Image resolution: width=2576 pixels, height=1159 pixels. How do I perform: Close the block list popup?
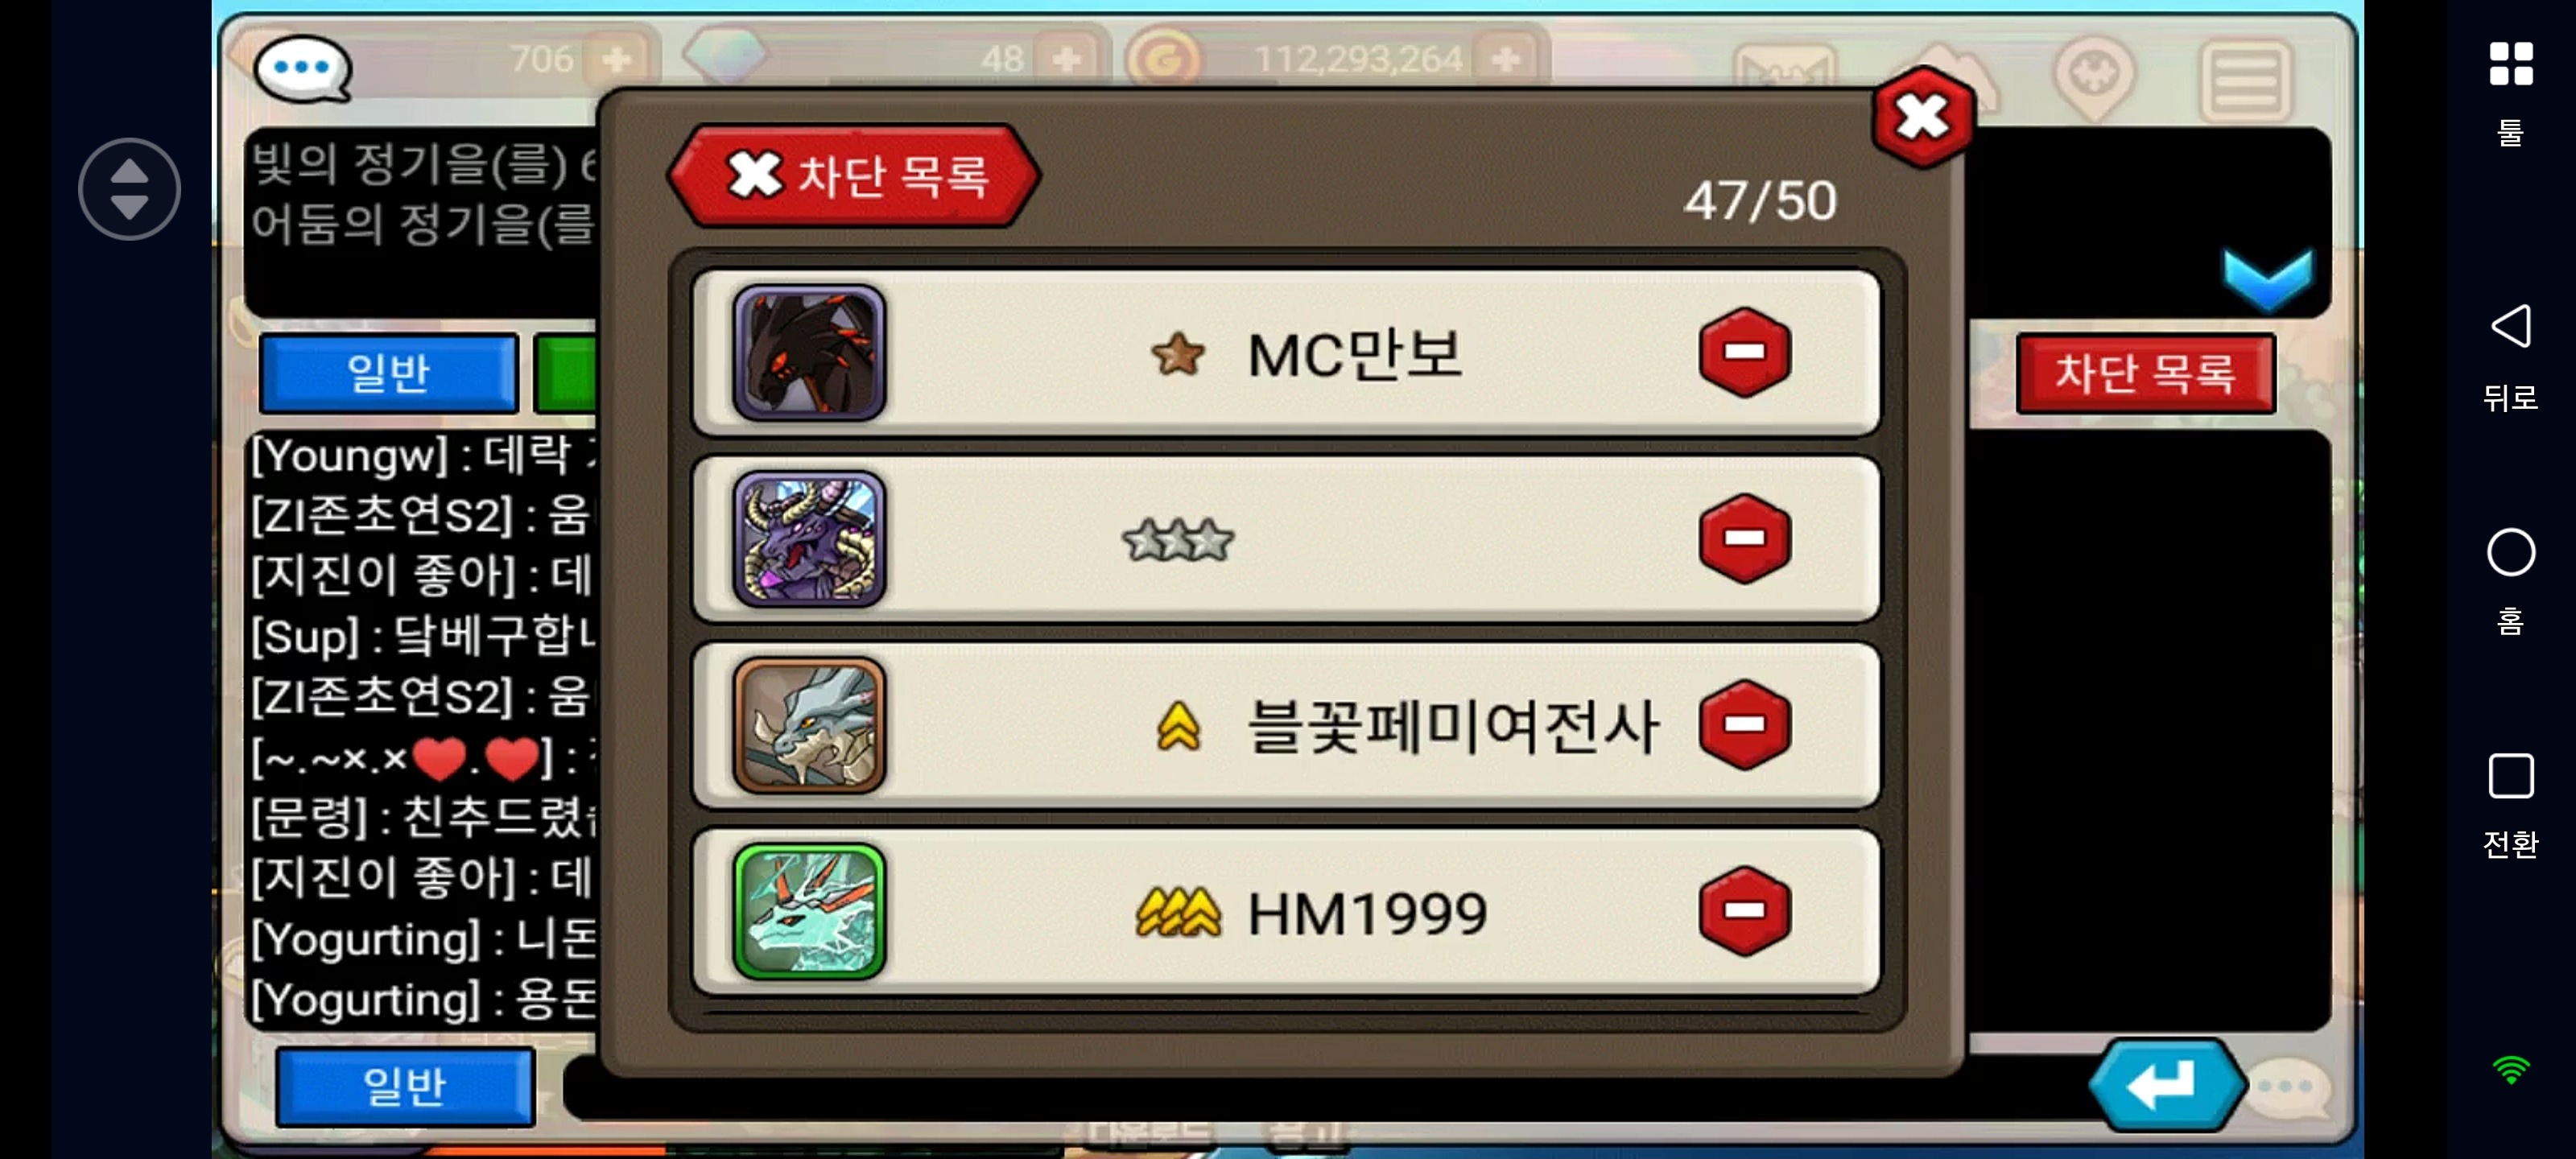[1921, 117]
